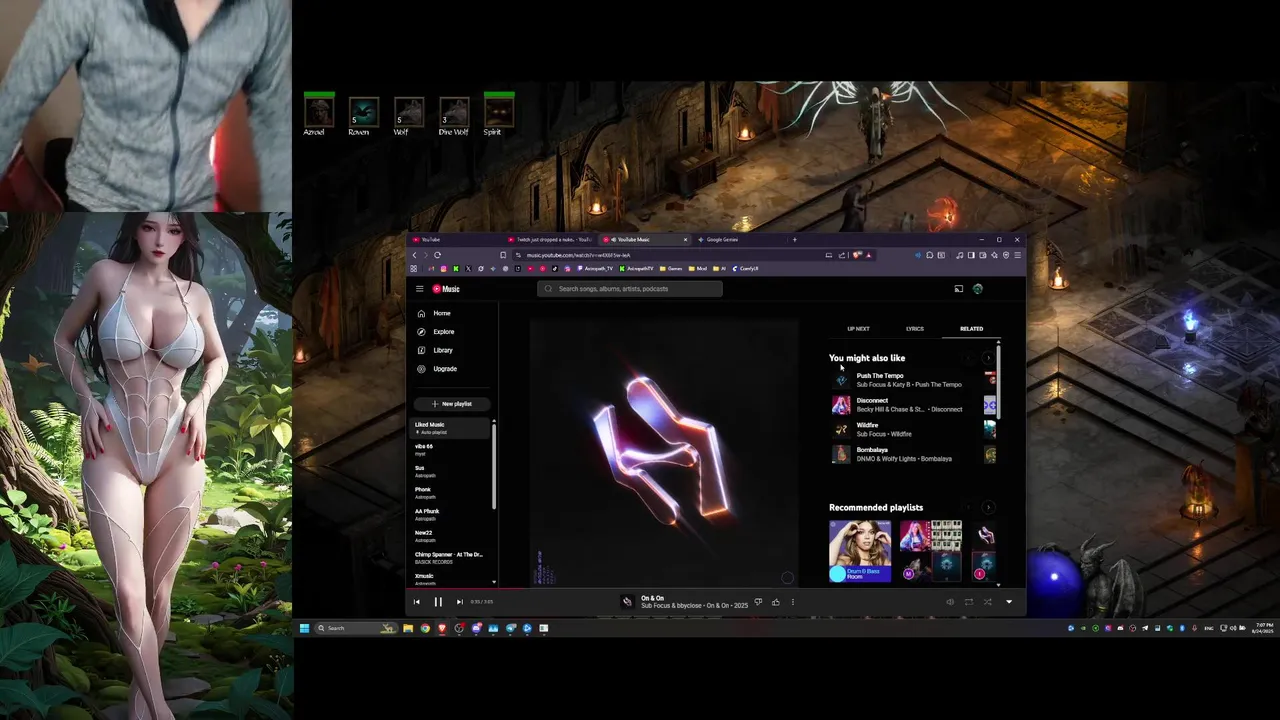Click the song progress bar
This screenshot has height=720, width=1280.
point(716,588)
